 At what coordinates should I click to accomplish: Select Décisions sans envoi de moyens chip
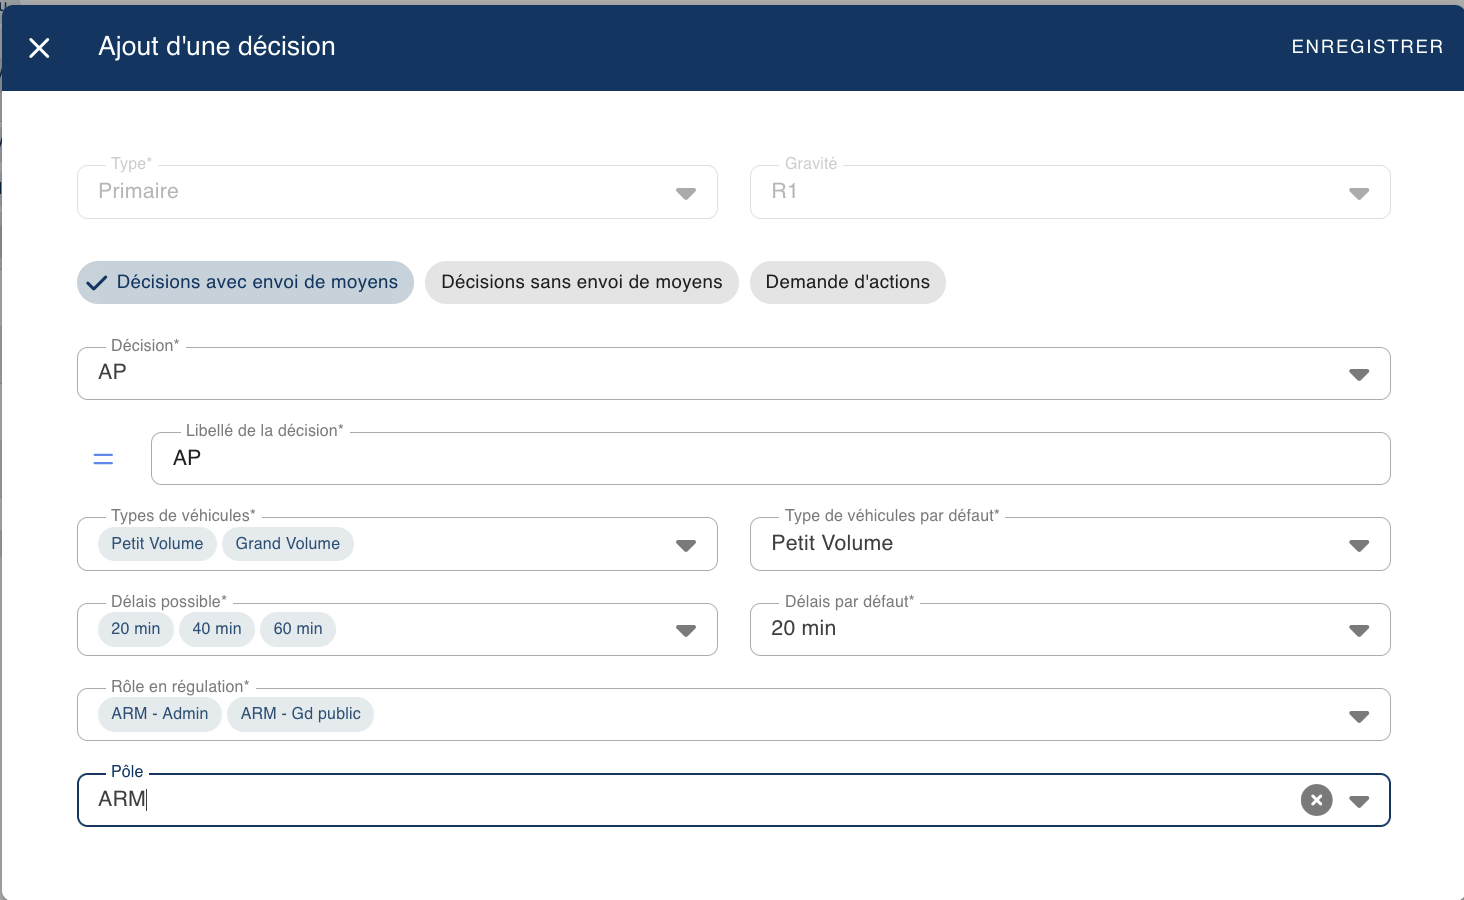(581, 283)
